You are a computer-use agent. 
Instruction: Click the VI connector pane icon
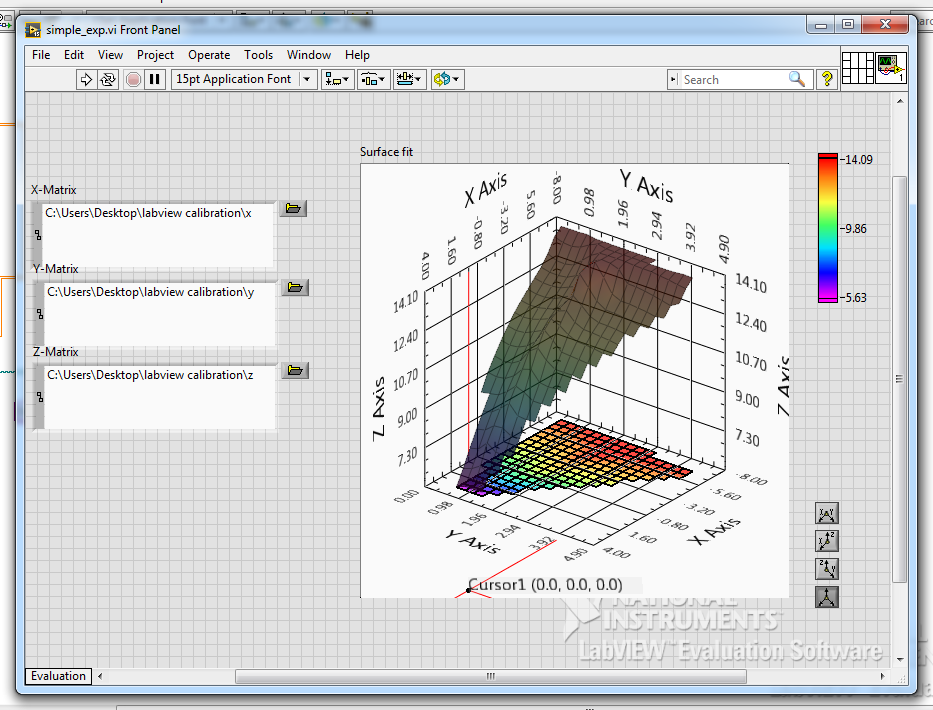click(x=858, y=68)
